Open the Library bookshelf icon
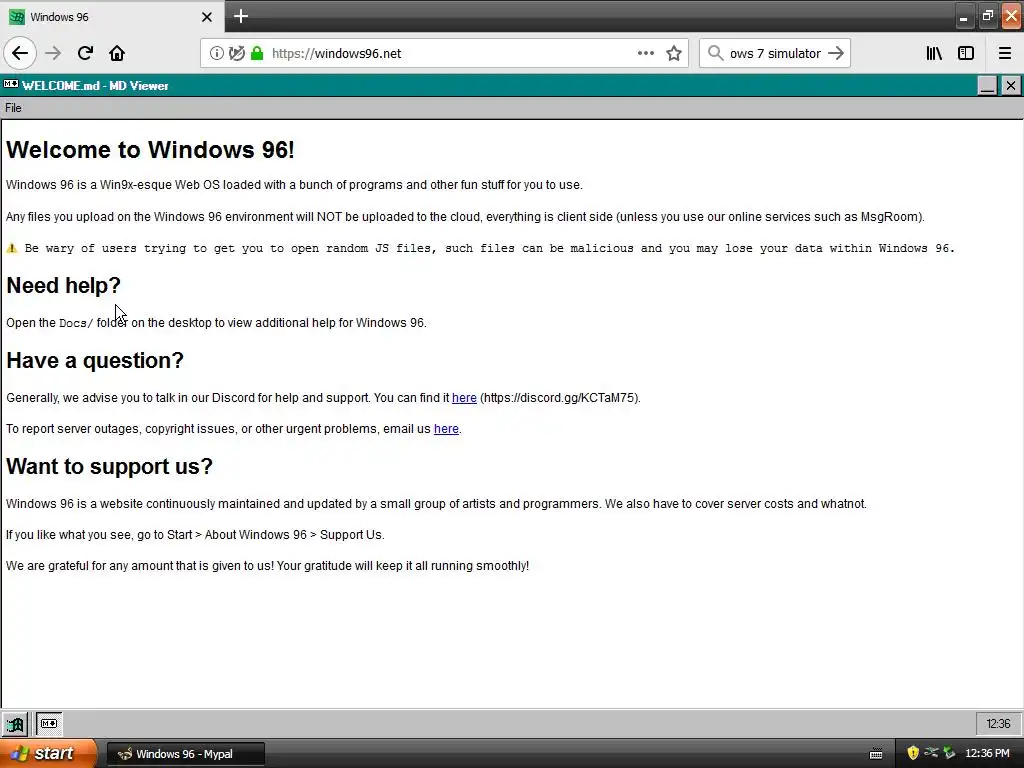Screen dimensions: 1024x768 click(934, 54)
